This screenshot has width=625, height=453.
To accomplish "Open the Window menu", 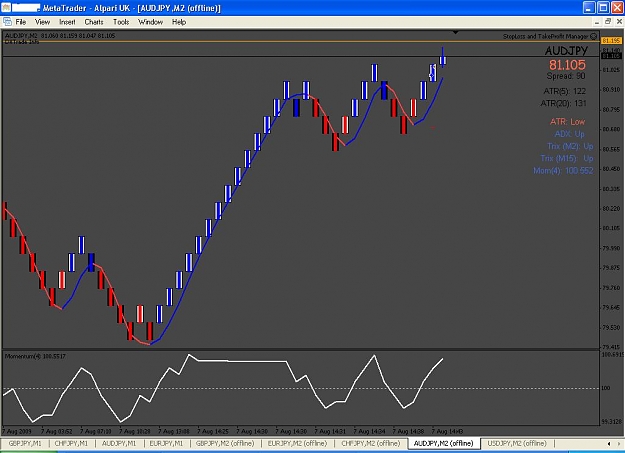I will [x=150, y=22].
